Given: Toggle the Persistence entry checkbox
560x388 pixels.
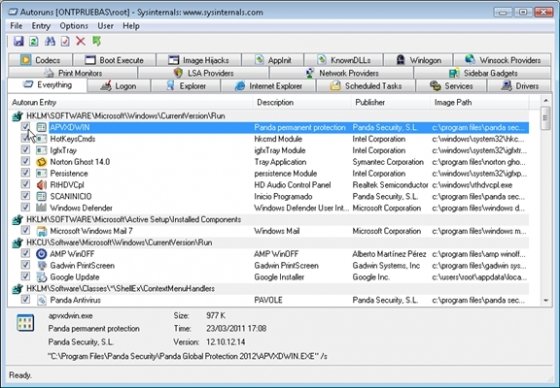Looking at the screenshot, I should (x=25, y=173).
